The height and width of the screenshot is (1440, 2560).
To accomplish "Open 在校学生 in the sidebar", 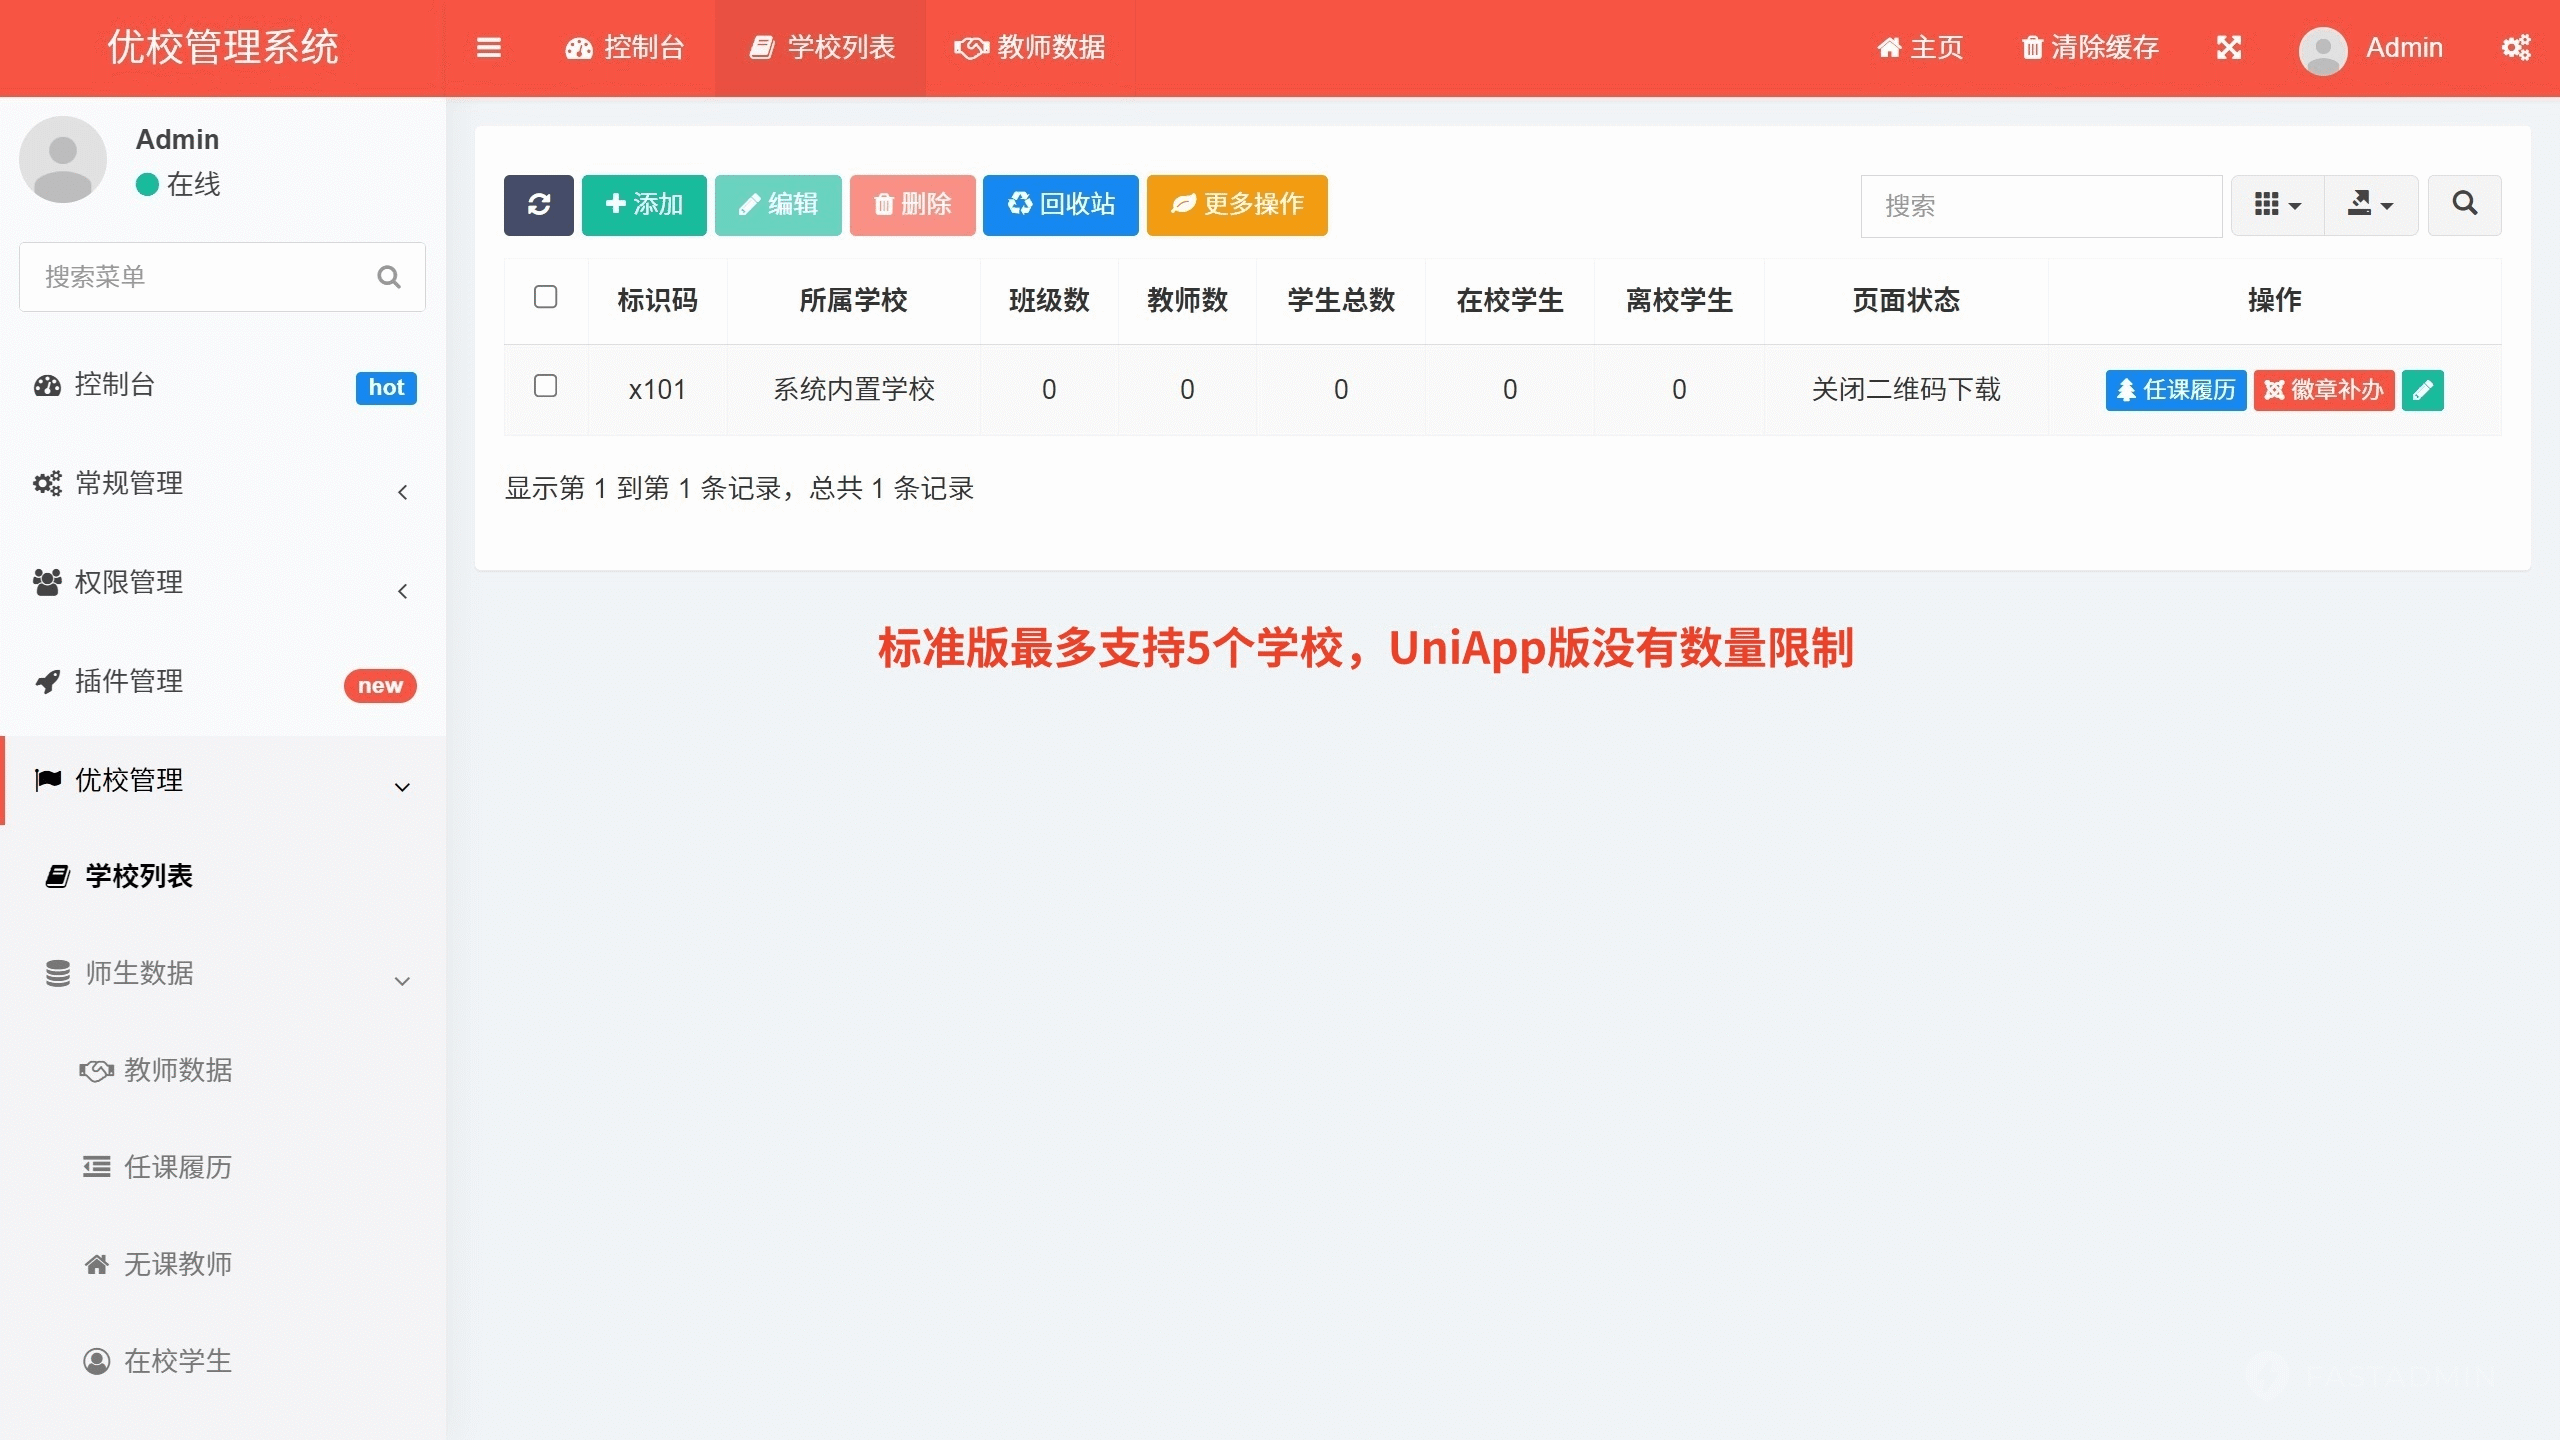I will click(x=223, y=1362).
